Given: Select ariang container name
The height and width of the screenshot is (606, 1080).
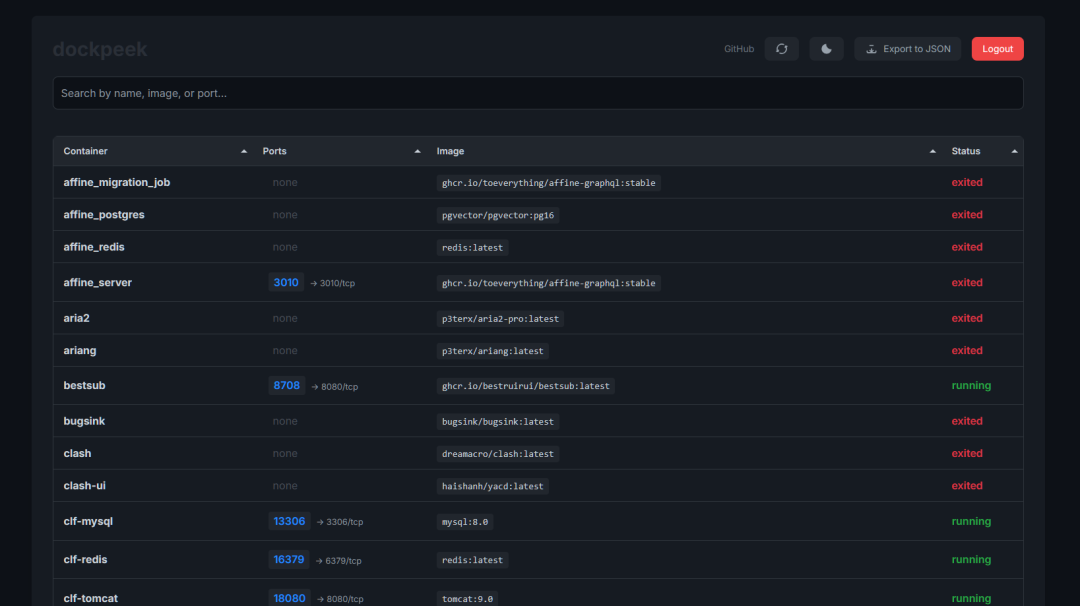Looking at the screenshot, I should 80,351.
